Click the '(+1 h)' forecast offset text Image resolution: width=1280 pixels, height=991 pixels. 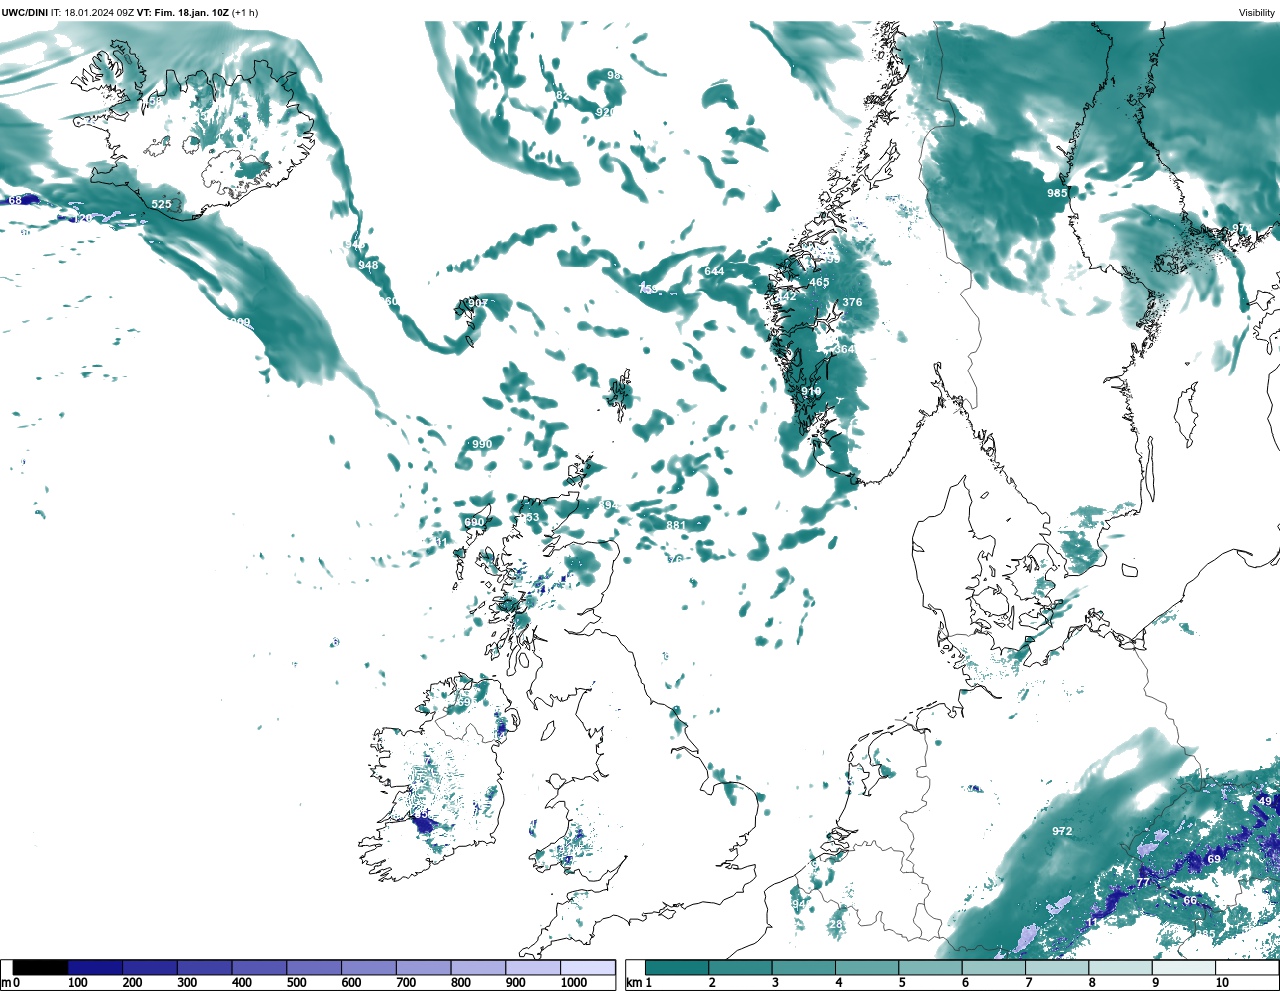click(x=245, y=12)
